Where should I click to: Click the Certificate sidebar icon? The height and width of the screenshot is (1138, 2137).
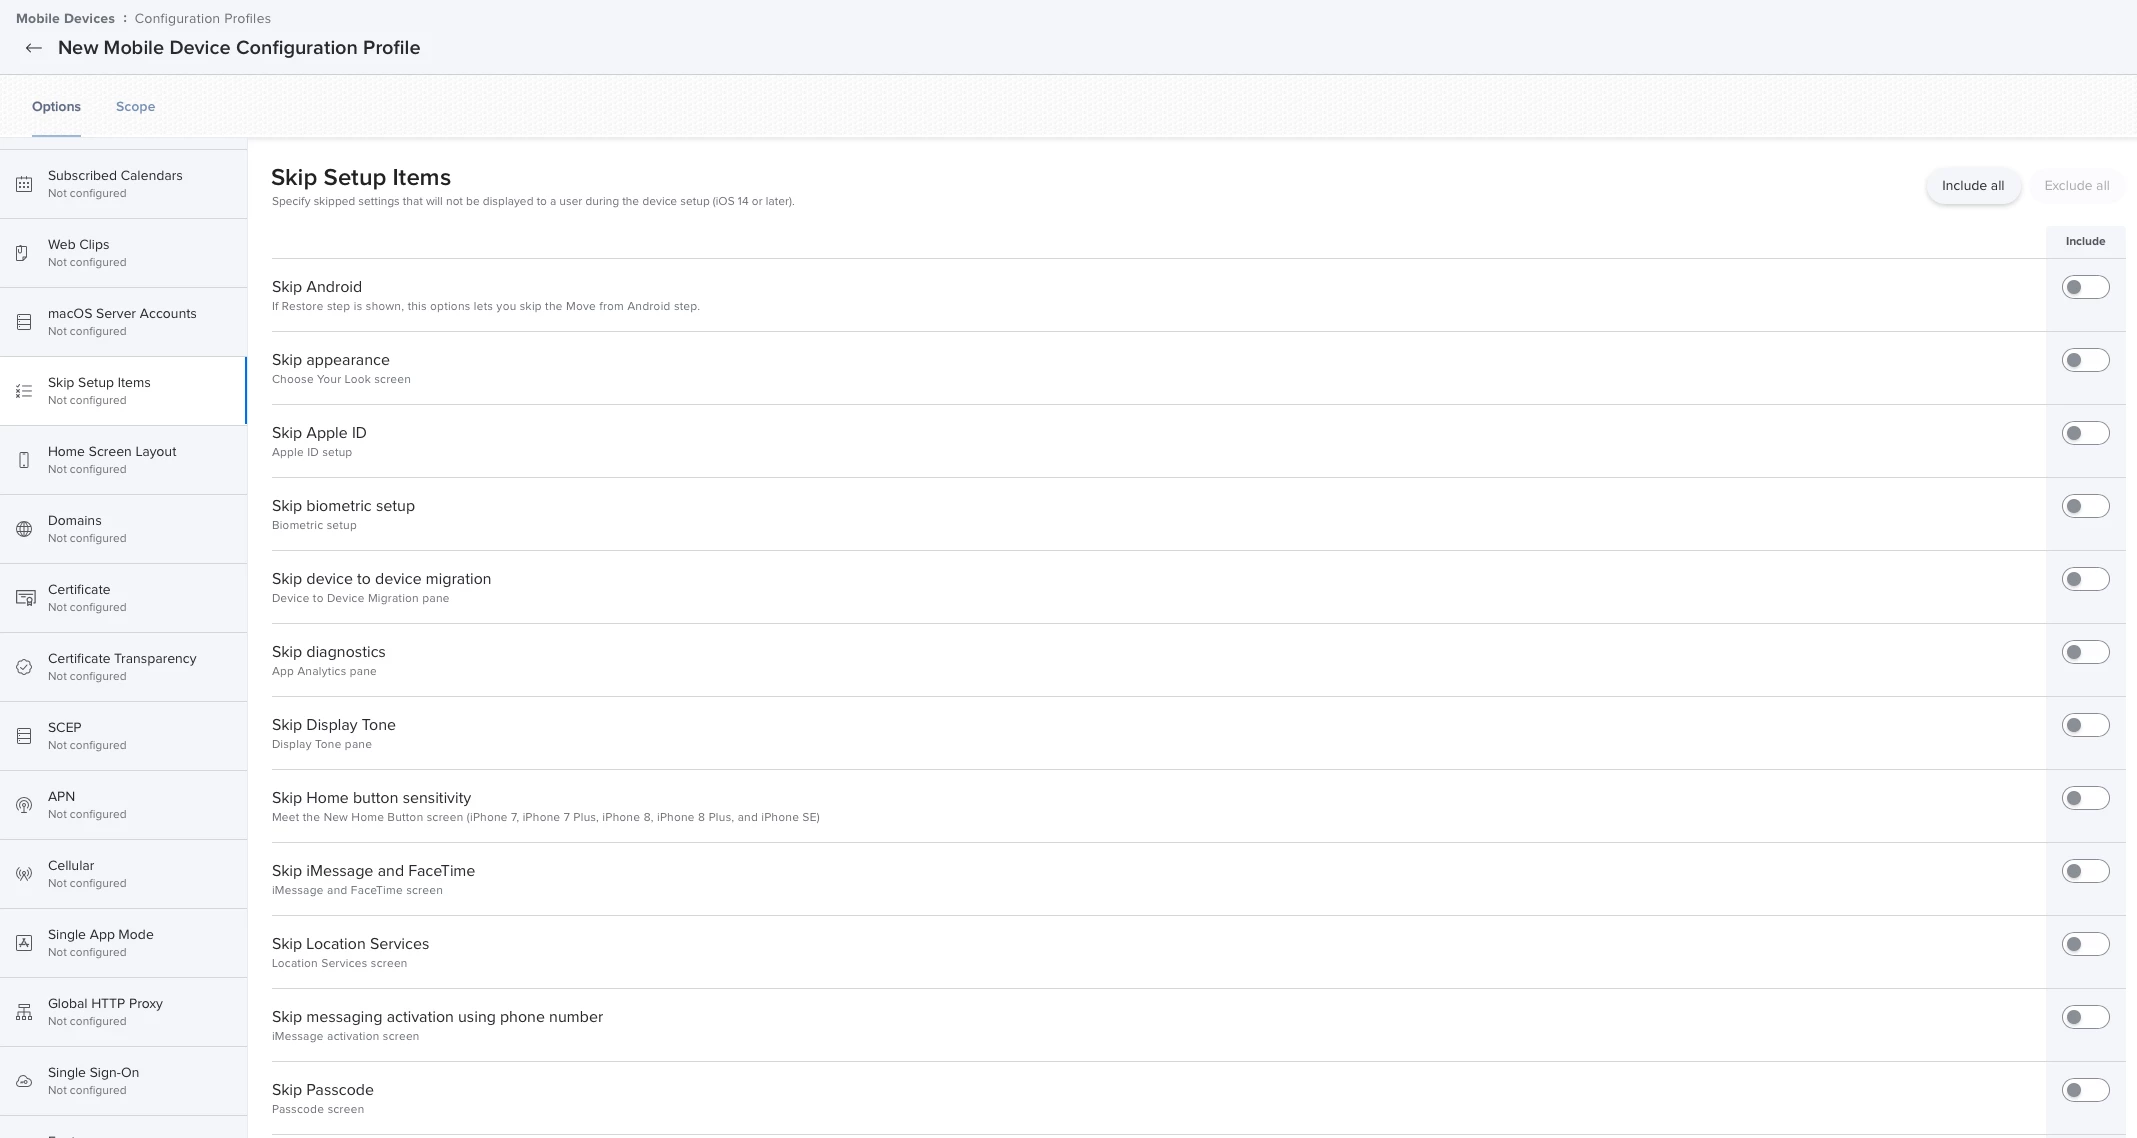coord(25,598)
